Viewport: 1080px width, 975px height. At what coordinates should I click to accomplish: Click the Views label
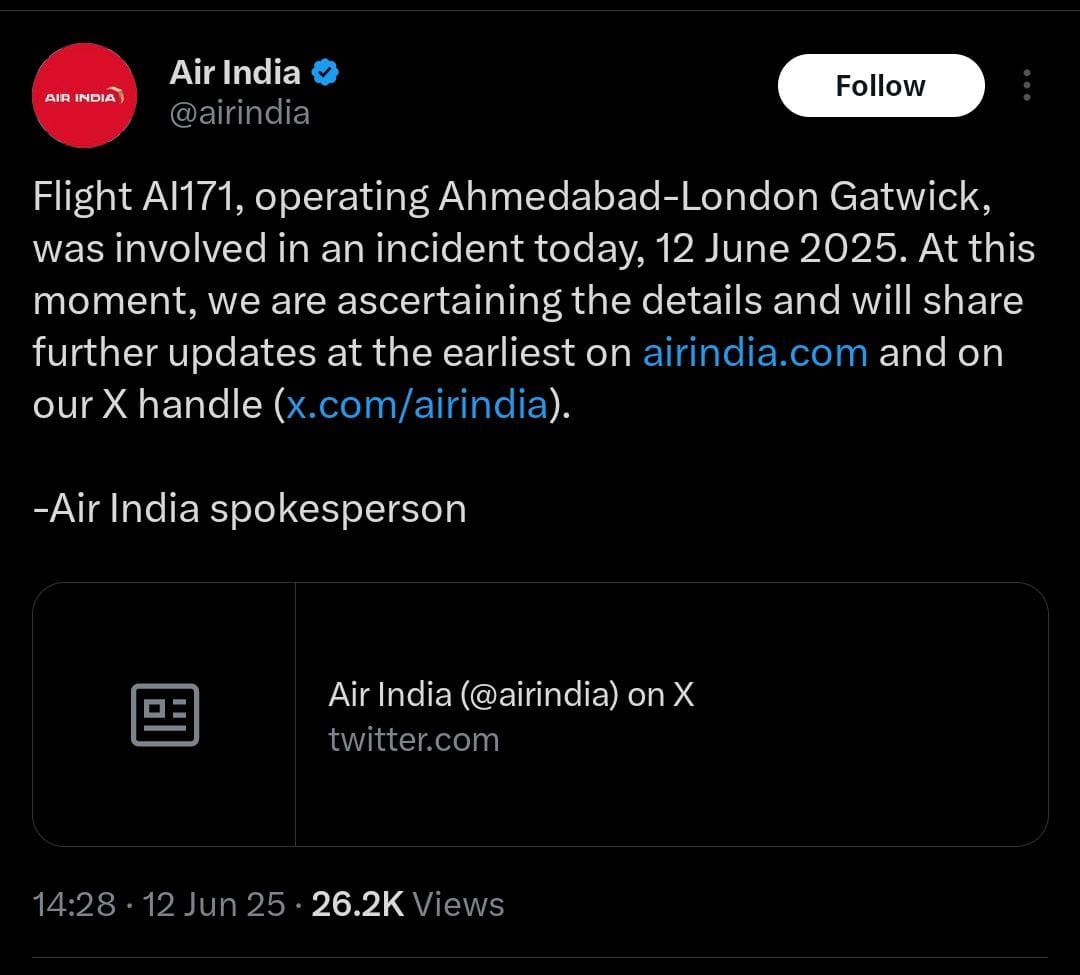459,904
